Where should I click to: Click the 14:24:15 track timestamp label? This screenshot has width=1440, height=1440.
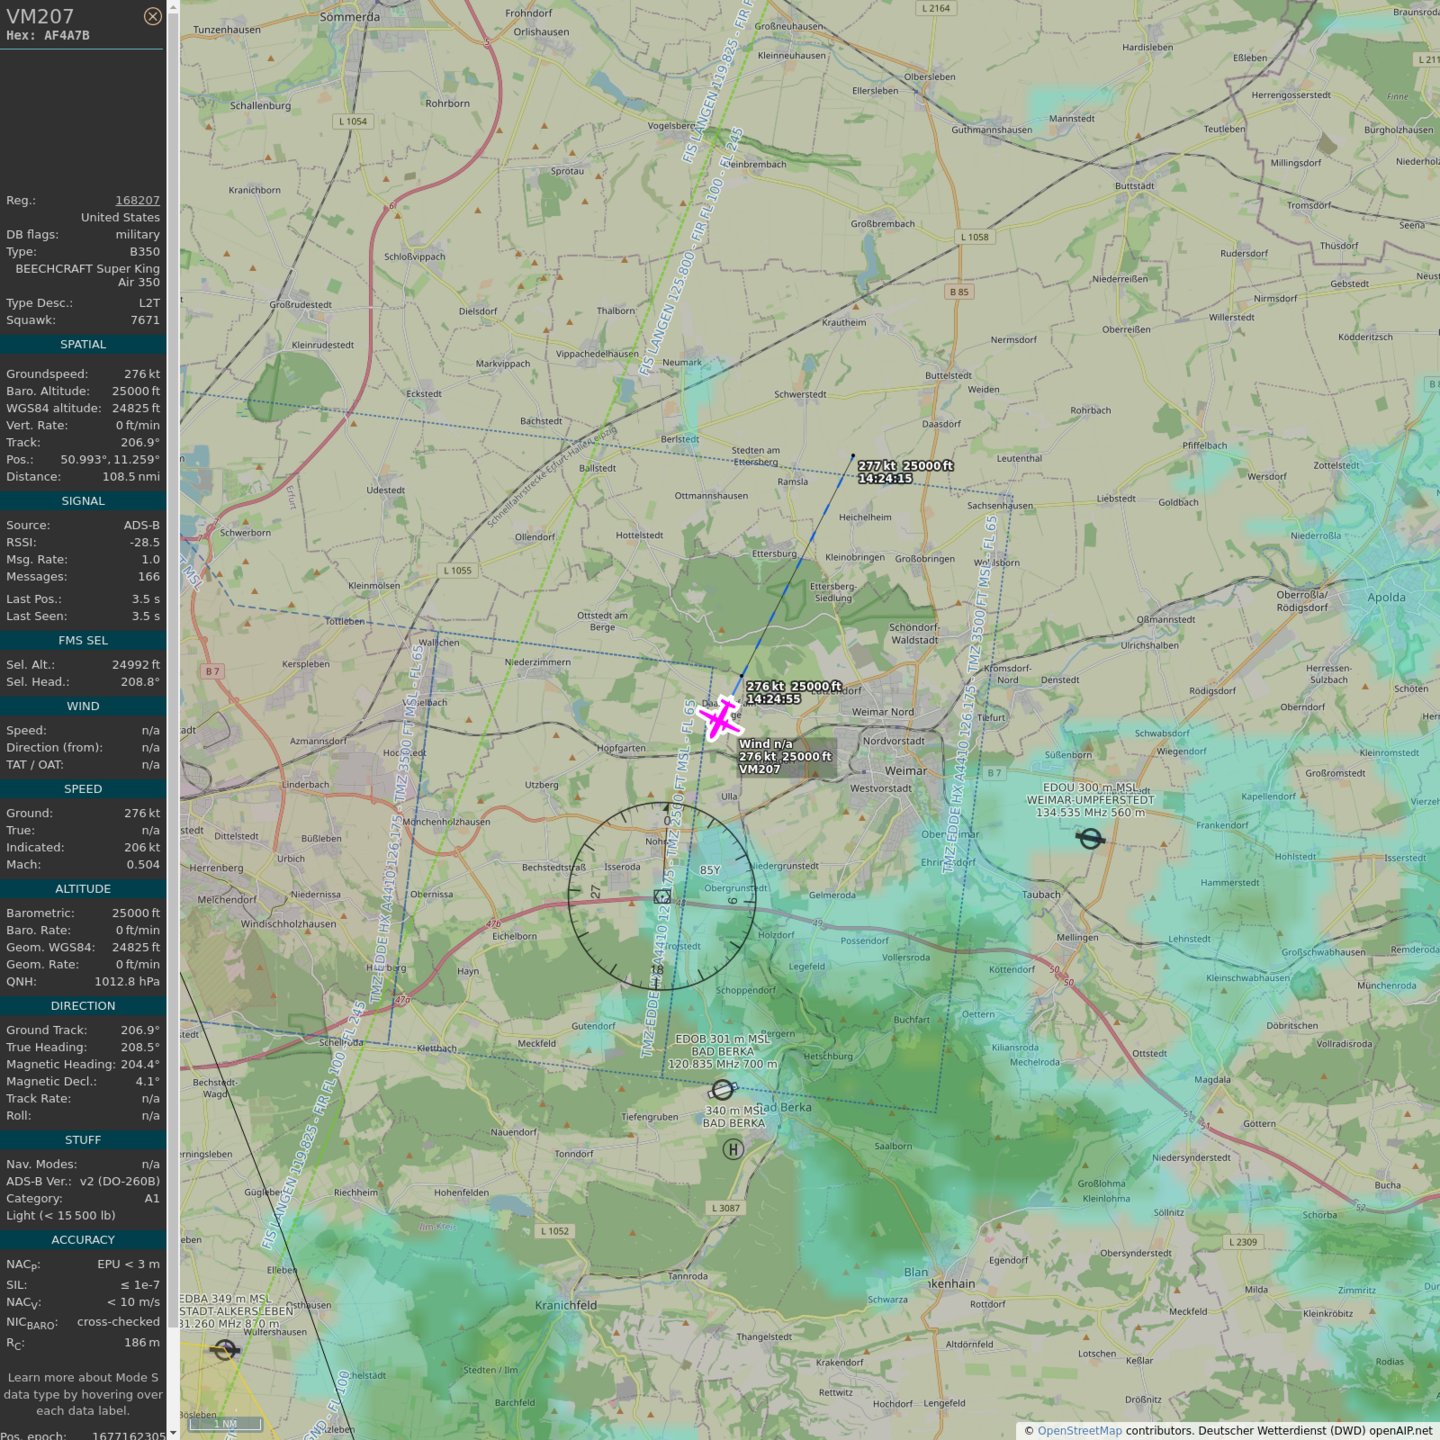[885, 478]
